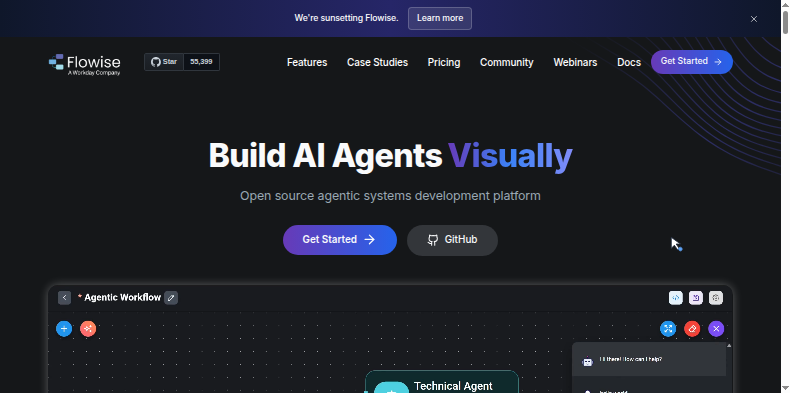Click the save workflow icon

[696, 298]
